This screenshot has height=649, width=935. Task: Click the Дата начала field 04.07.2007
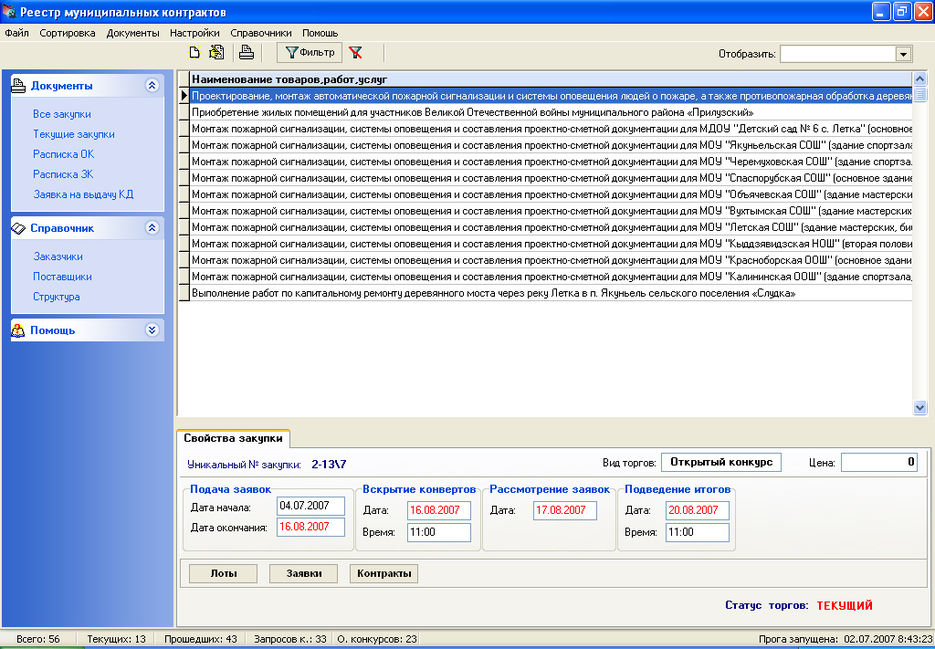(311, 506)
